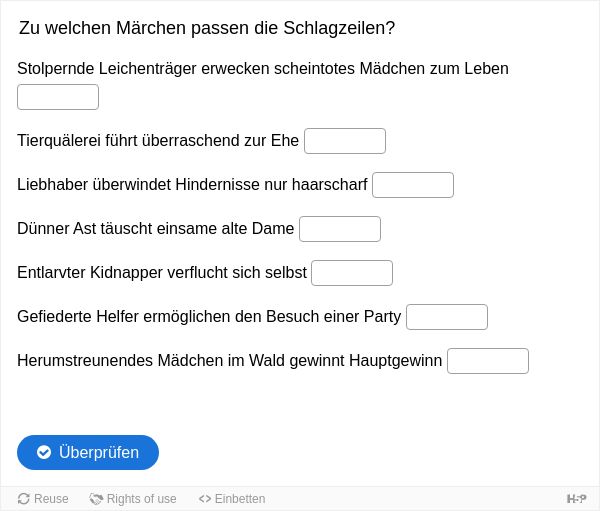
Task: Open the Reuse link
Action: (x=43, y=499)
